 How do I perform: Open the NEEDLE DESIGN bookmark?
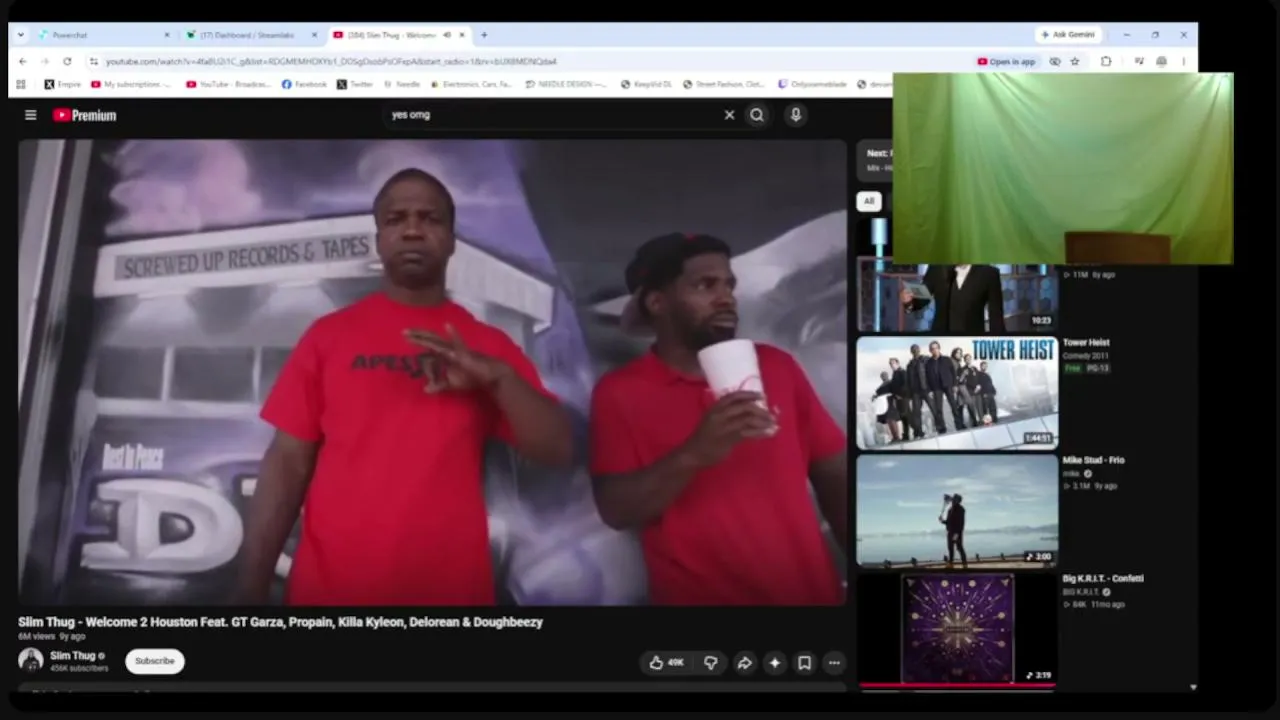[x=565, y=85]
